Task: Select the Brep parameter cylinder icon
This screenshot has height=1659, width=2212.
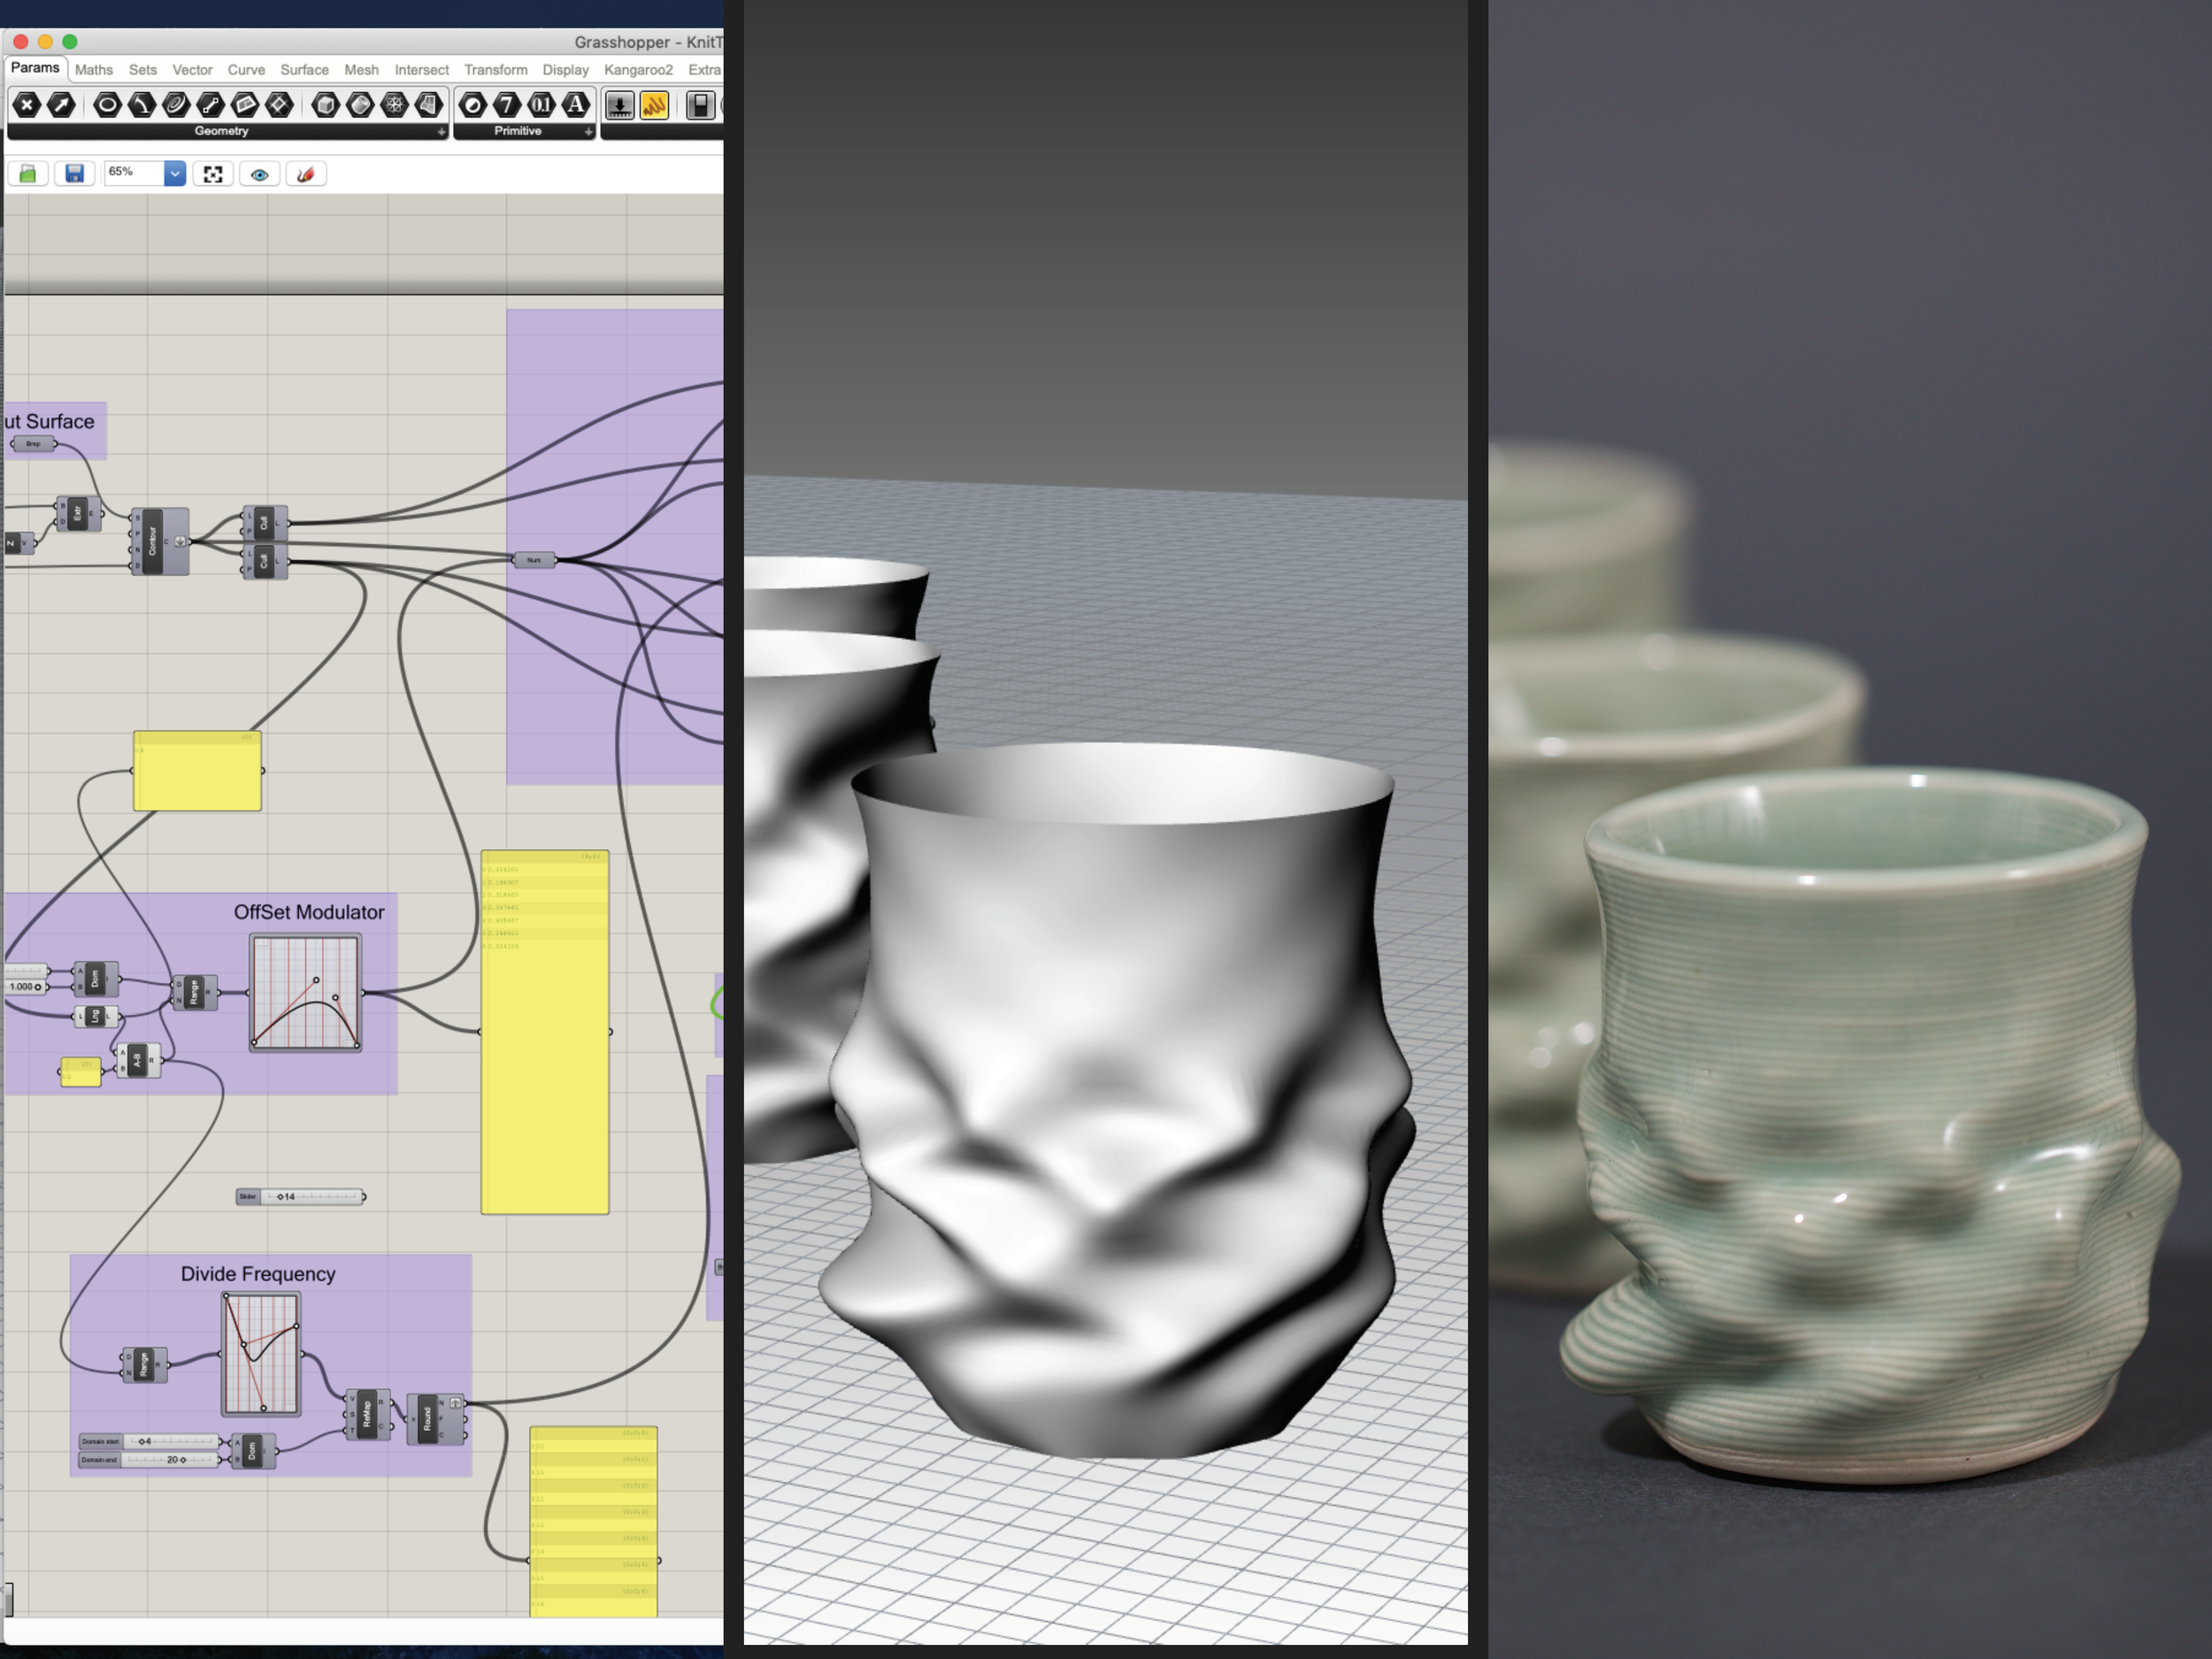Action: 360,105
